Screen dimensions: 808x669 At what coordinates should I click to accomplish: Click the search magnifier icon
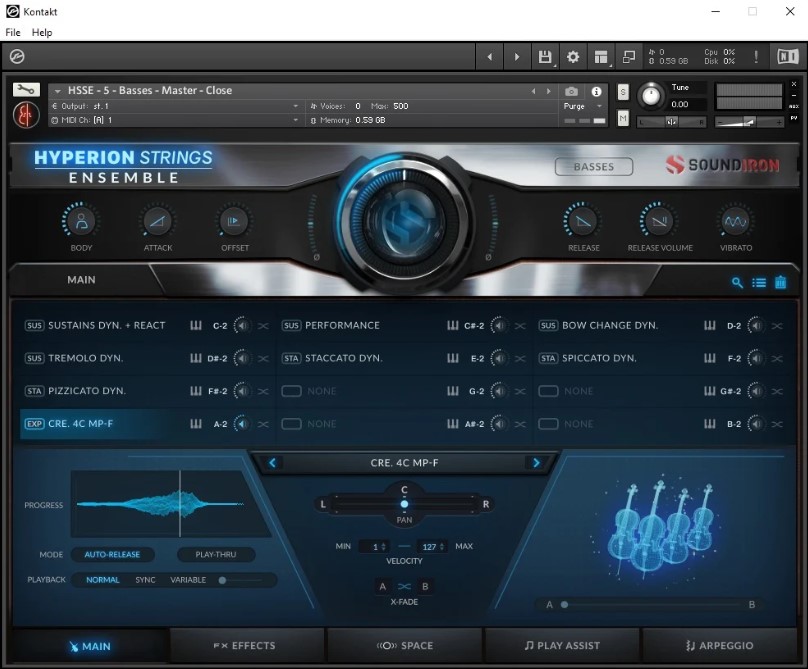coord(737,282)
